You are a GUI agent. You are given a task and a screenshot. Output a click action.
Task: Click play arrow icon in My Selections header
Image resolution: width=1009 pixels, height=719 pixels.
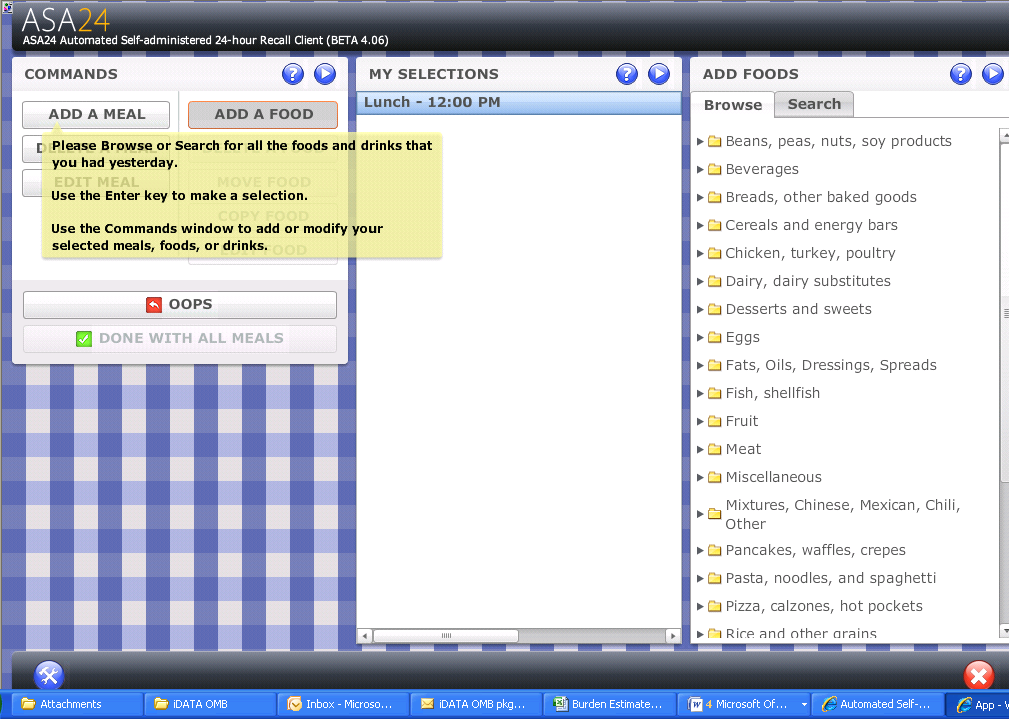659,74
